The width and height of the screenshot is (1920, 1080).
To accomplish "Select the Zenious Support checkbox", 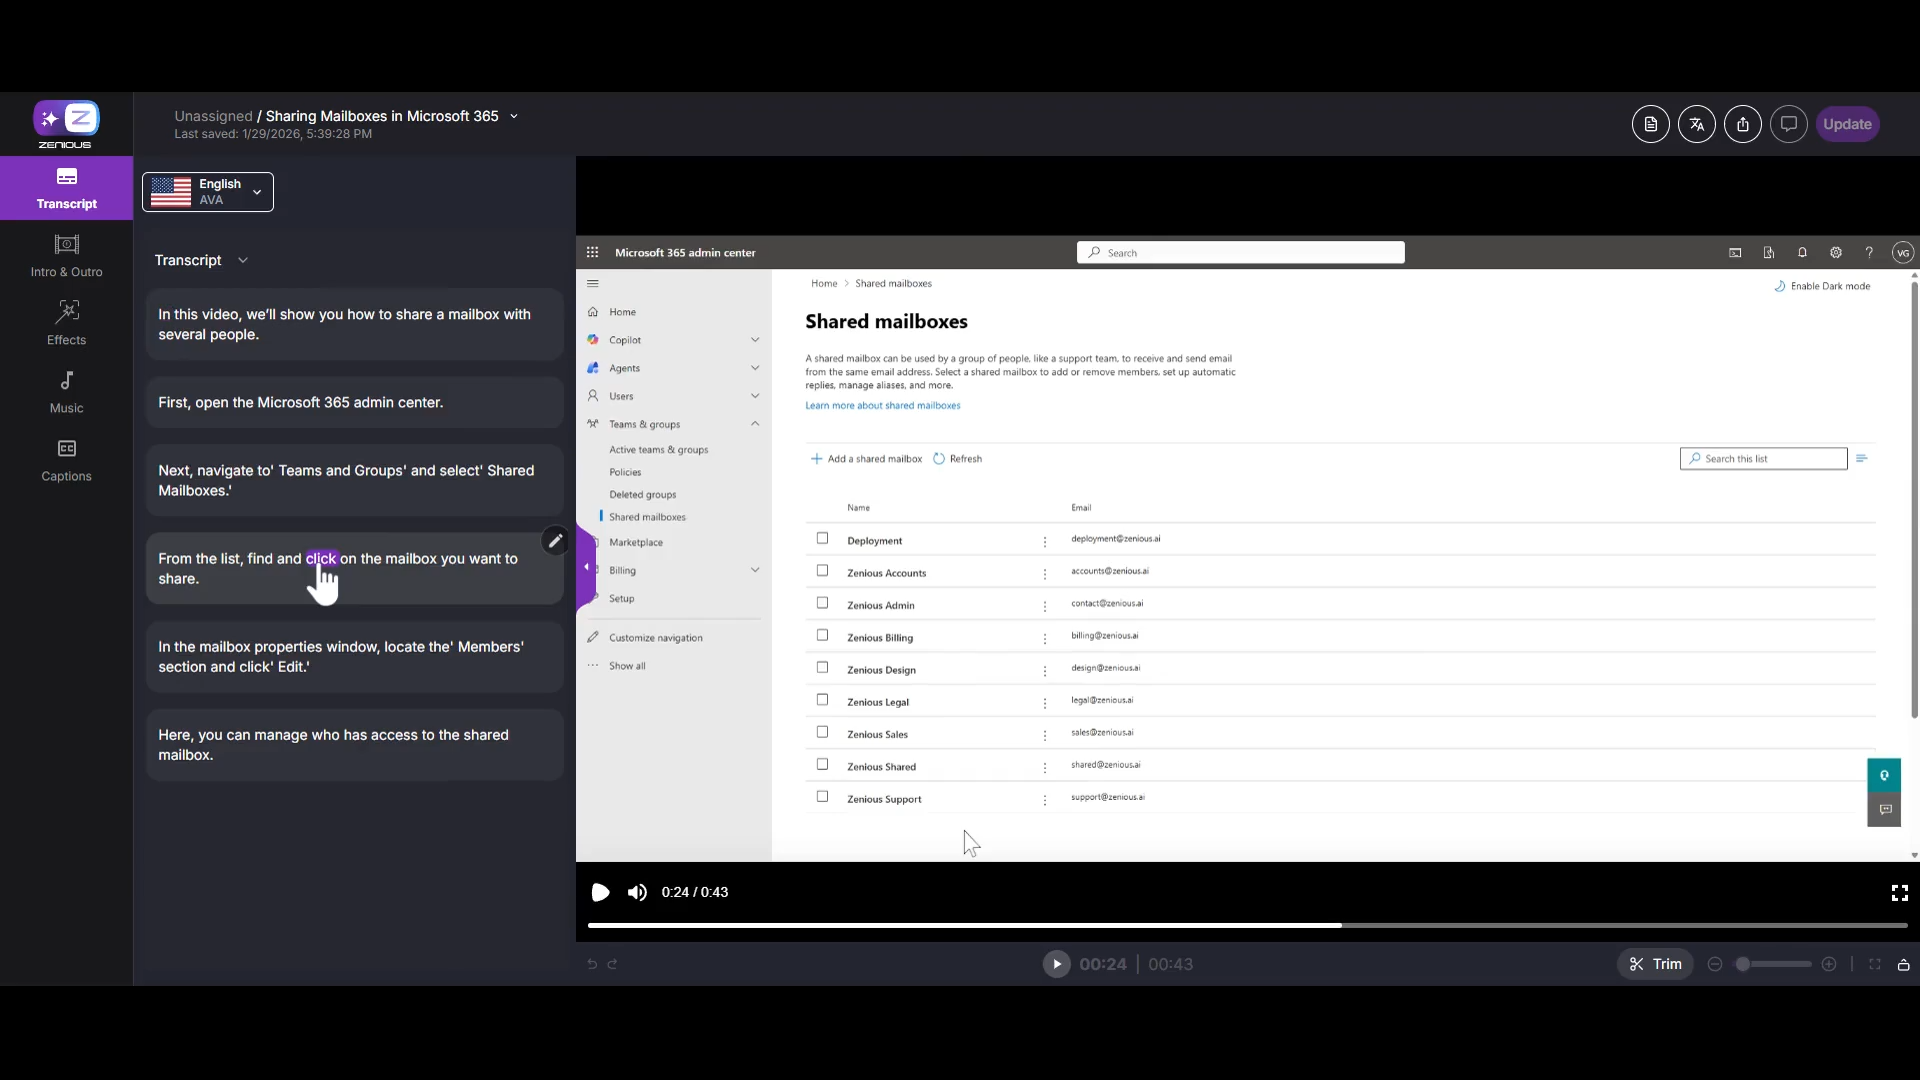I will [822, 797].
